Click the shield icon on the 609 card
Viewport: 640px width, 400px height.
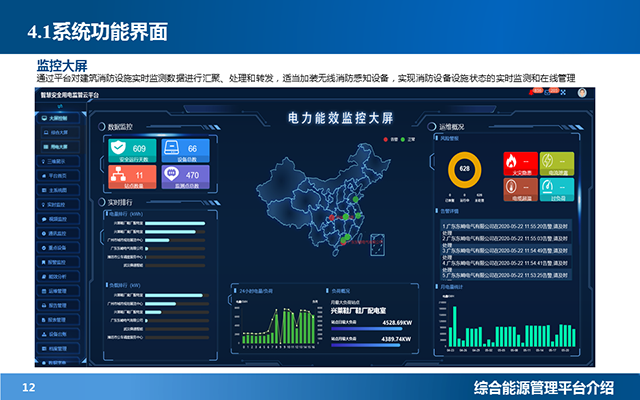[x=118, y=147]
